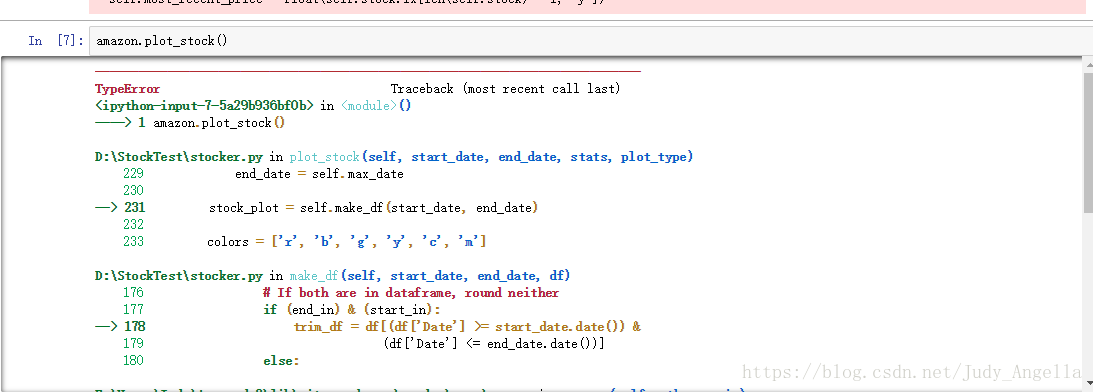Click line 180 'else:' text
Image resolution: width=1093 pixels, height=392 pixels.
(x=281, y=360)
